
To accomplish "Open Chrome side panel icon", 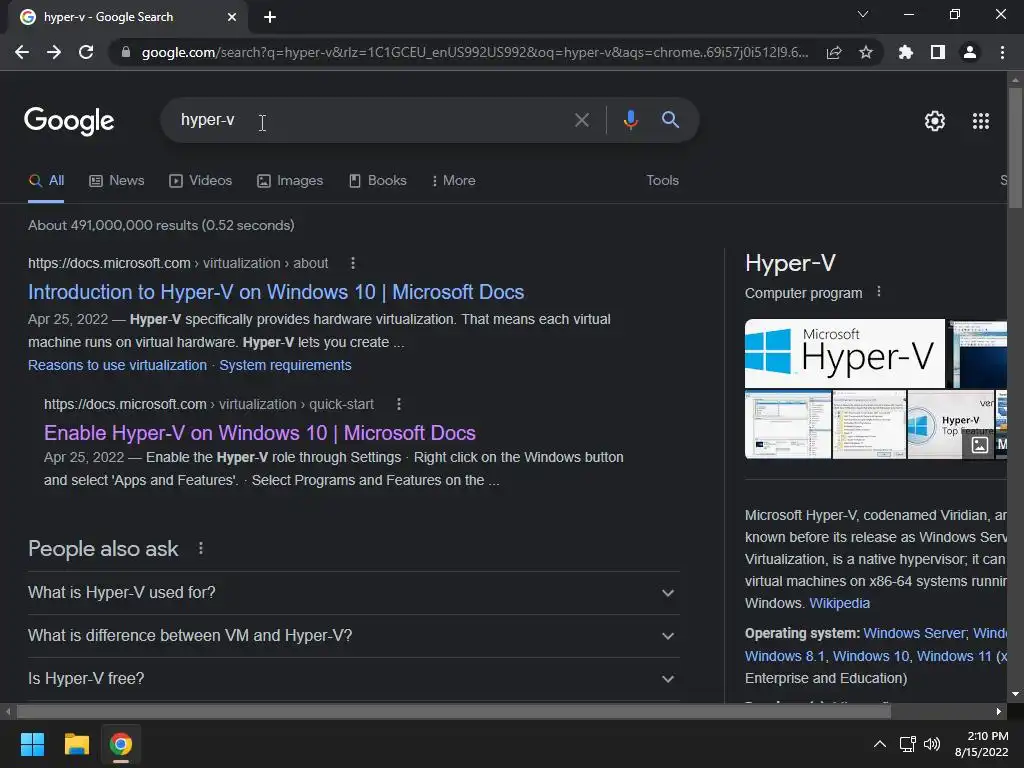I will (938, 52).
